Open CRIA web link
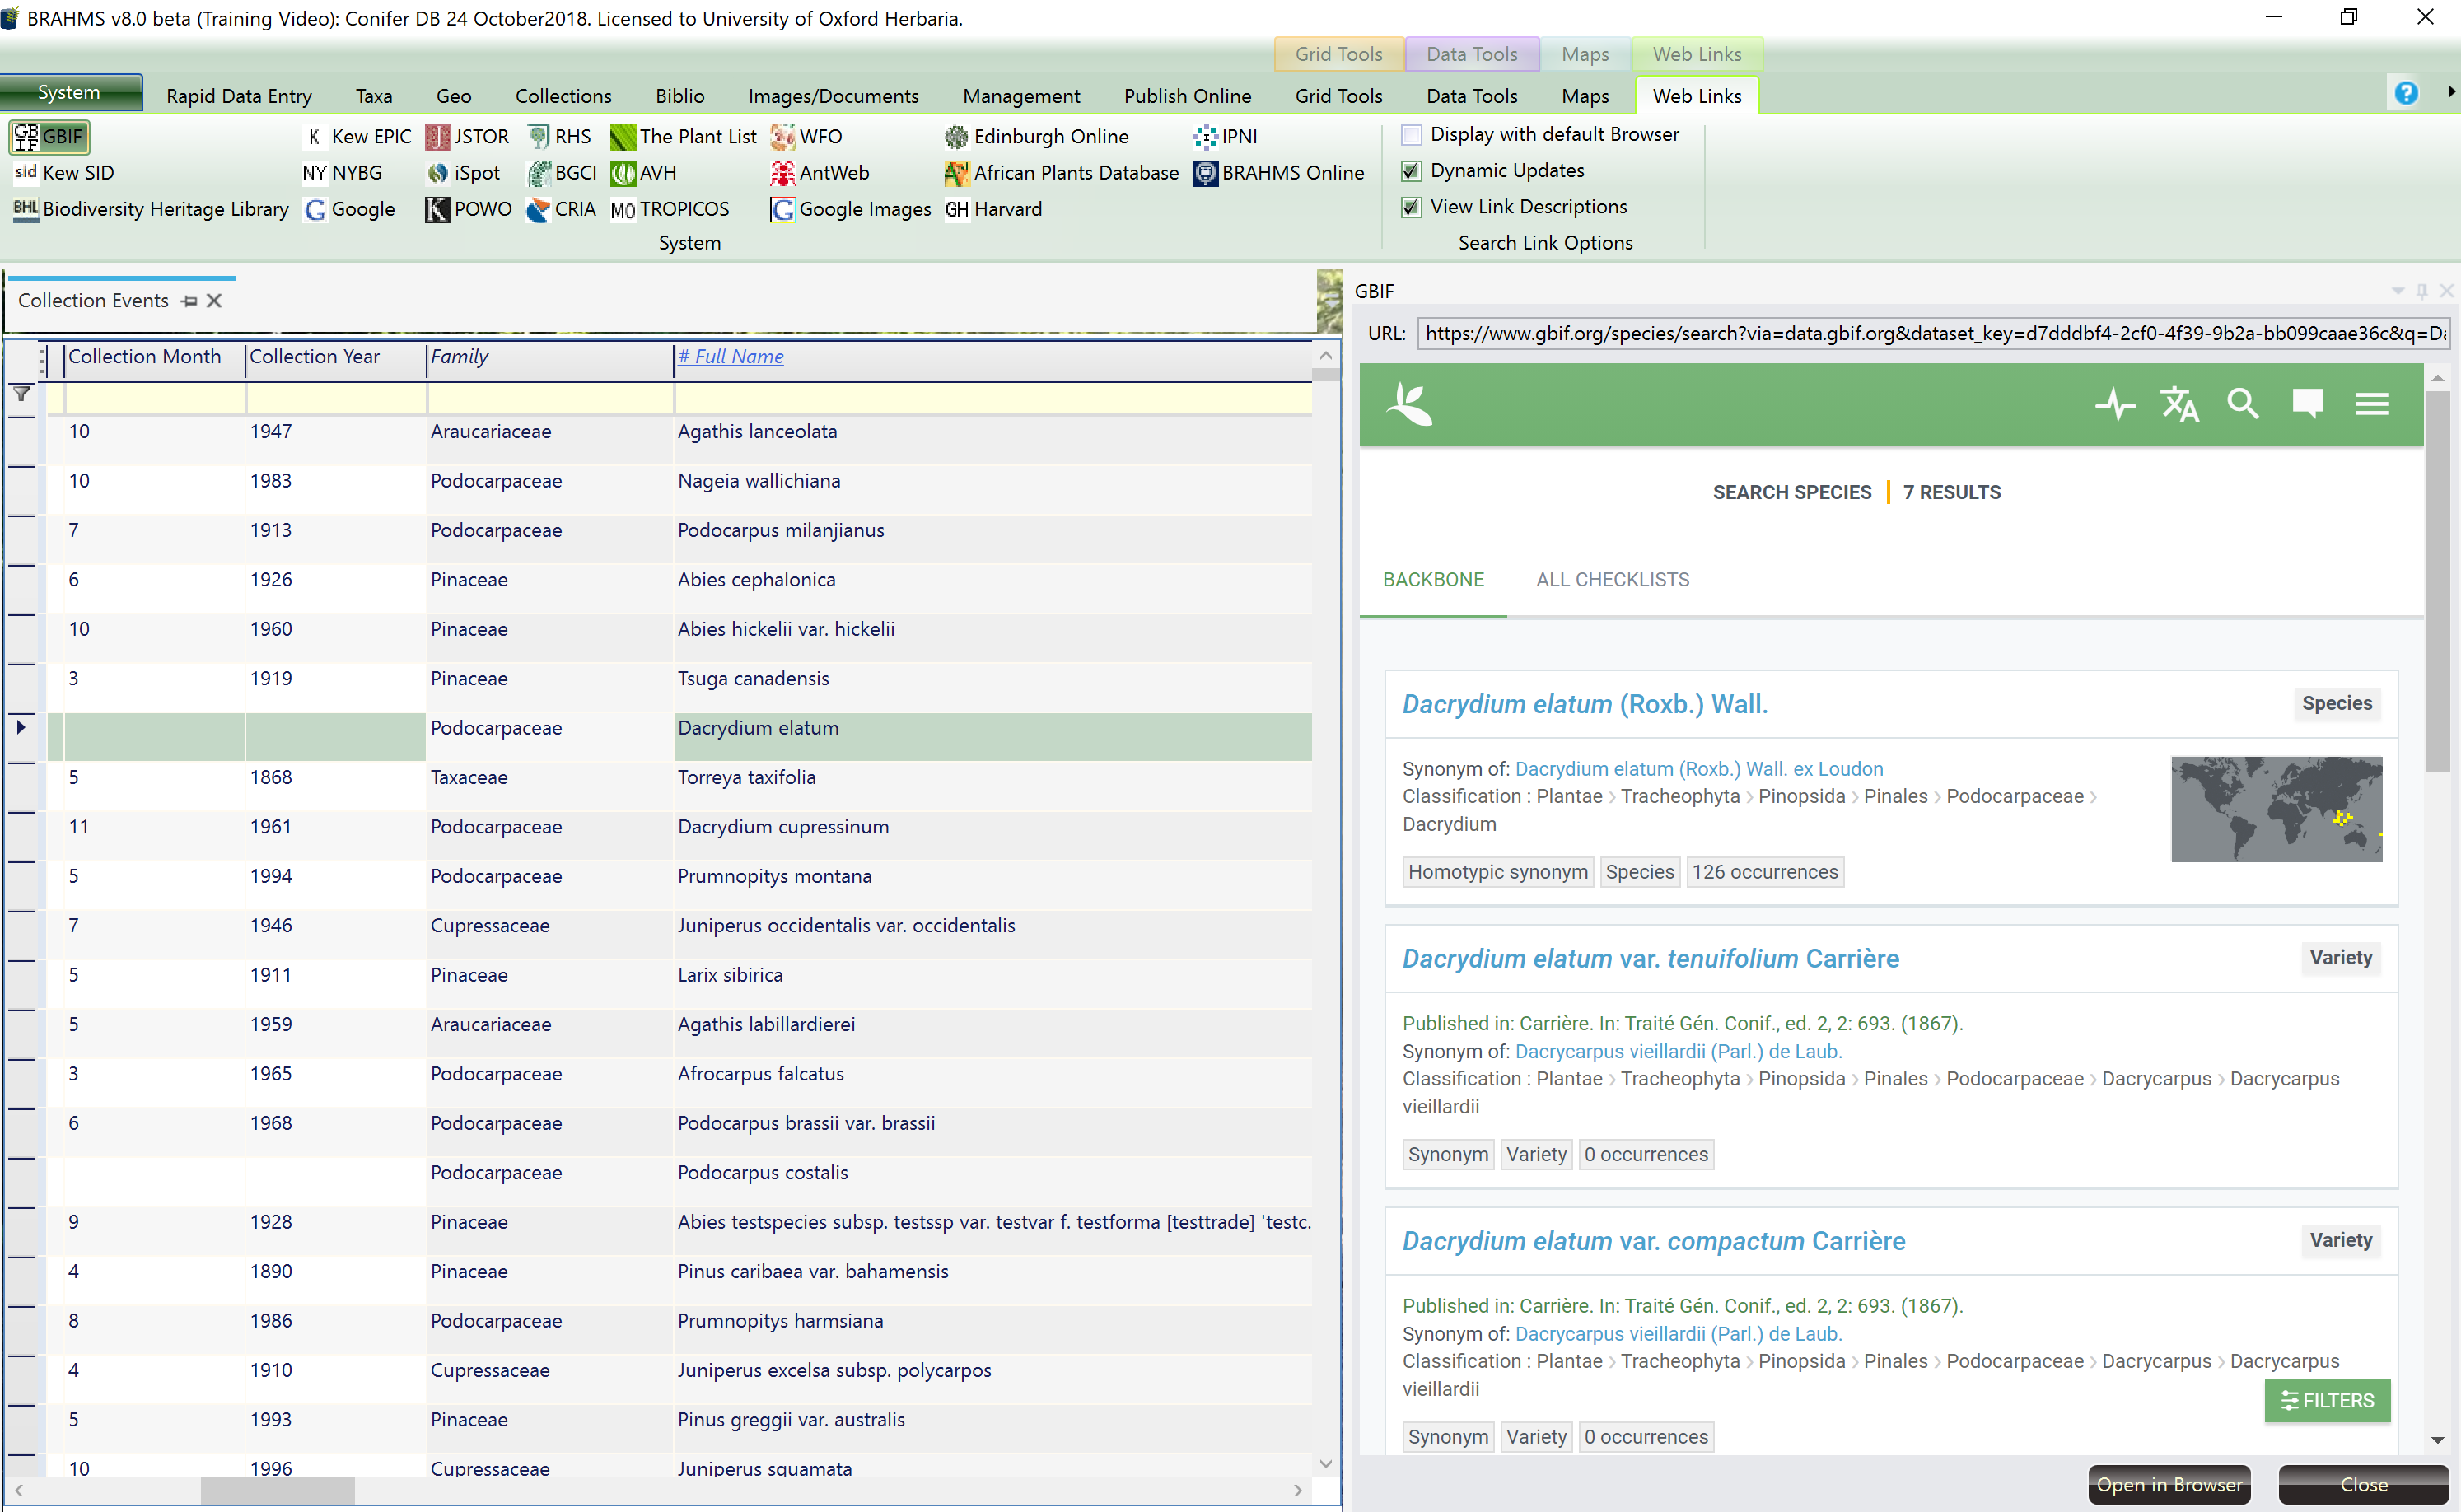 [561, 209]
